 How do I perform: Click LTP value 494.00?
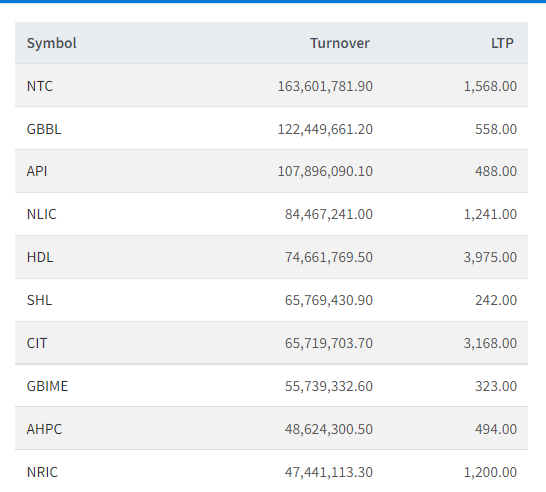496,429
